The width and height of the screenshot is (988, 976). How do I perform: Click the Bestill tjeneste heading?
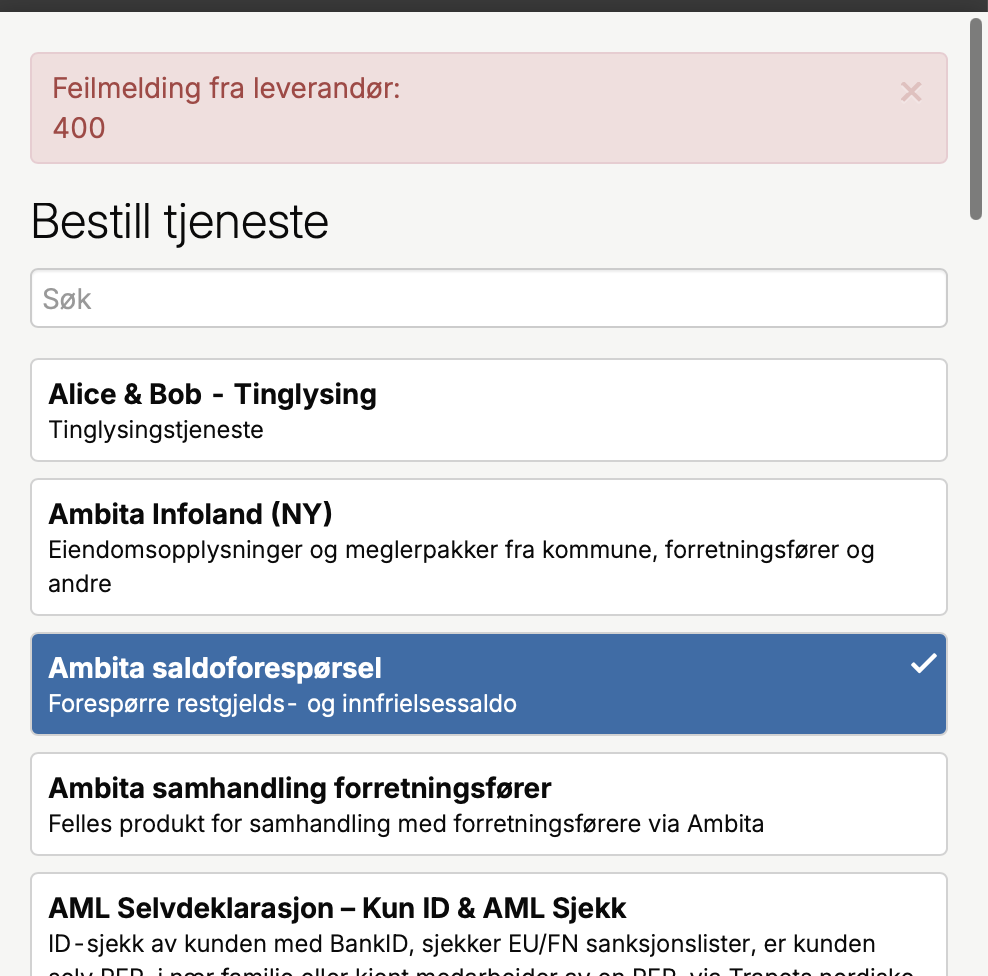click(x=180, y=222)
